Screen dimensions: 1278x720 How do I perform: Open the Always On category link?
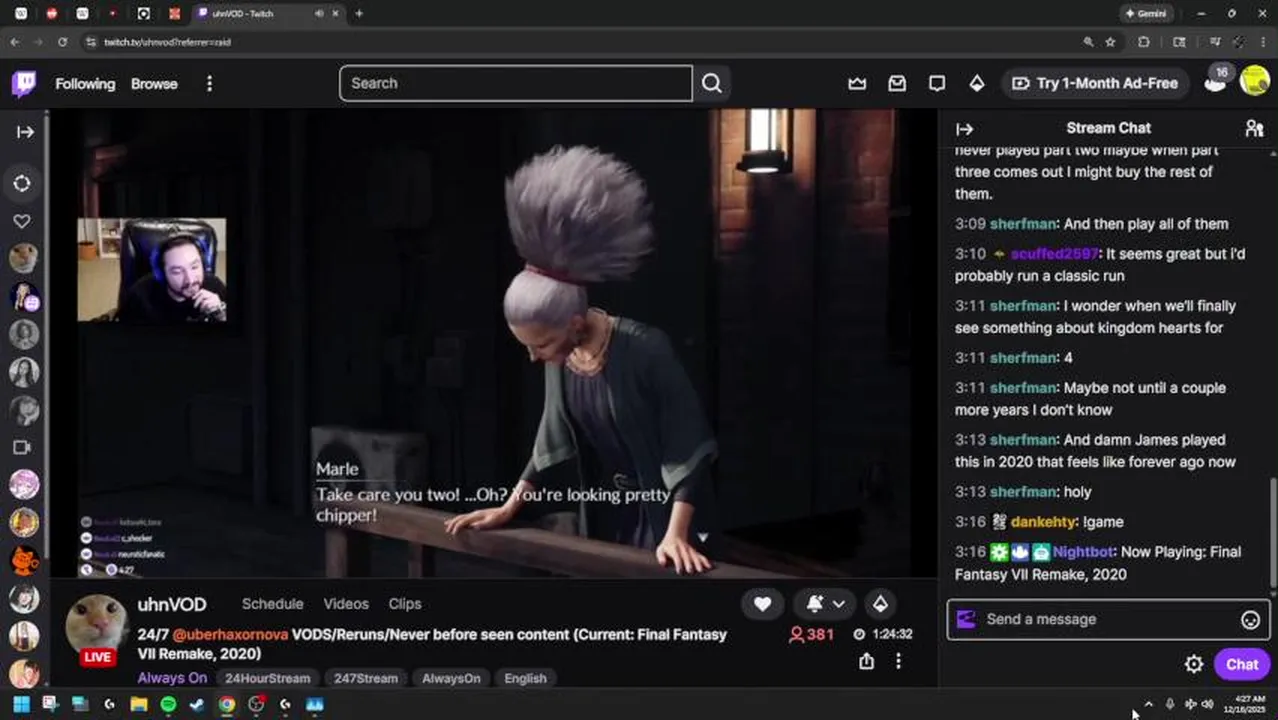(x=172, y=678)
